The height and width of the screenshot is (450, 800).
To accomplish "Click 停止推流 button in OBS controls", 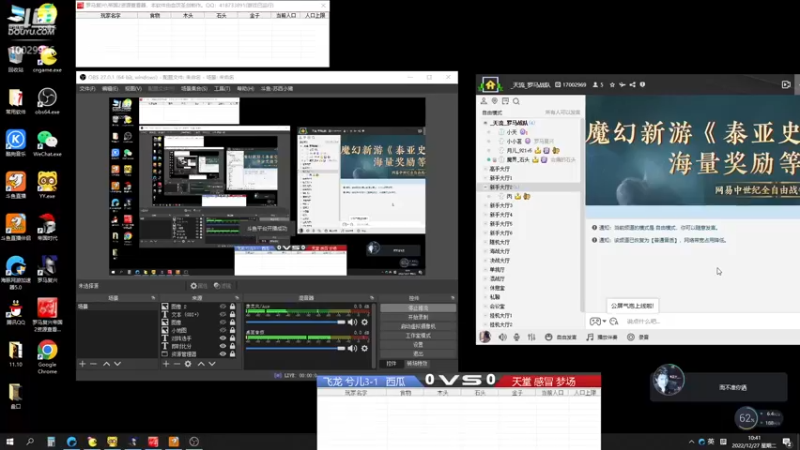I will click(x=418, y=308).
